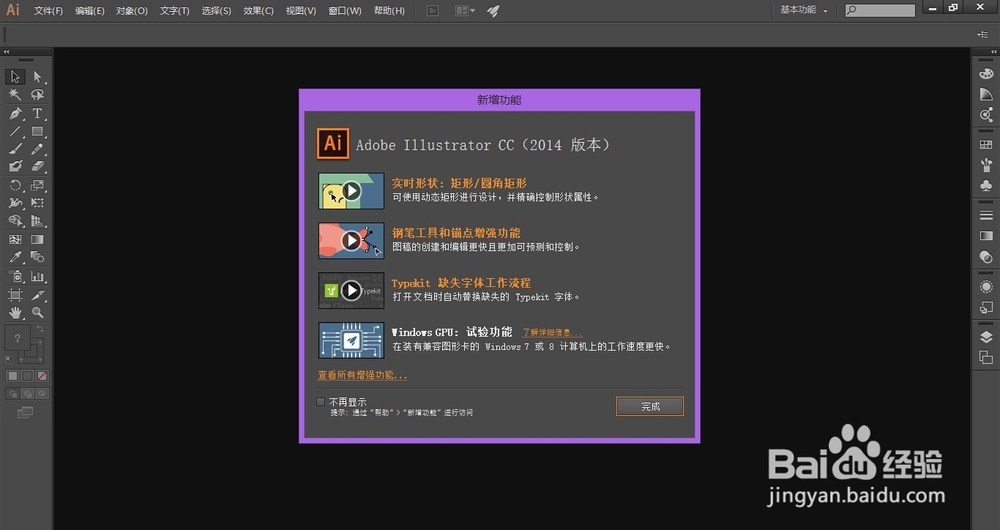Open the 文件(F) menu
Screen dimensions: 1000x530
(x=48, y=11)
